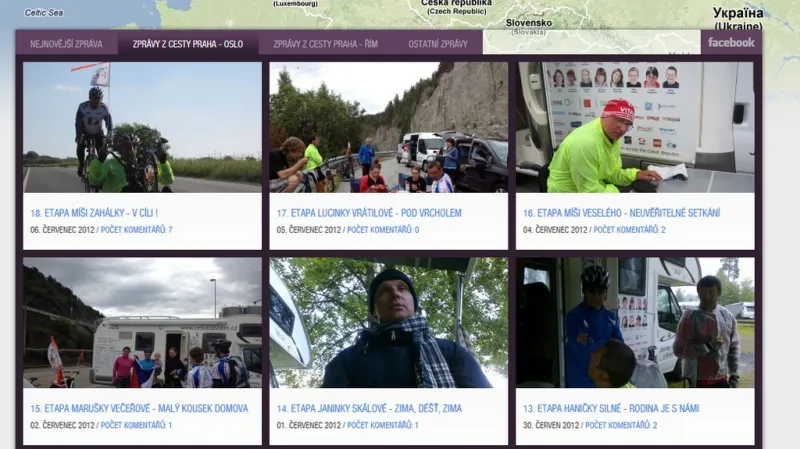Open the Facebook button
The height and width of the screenshot is (449, 800).
[731, 43]
